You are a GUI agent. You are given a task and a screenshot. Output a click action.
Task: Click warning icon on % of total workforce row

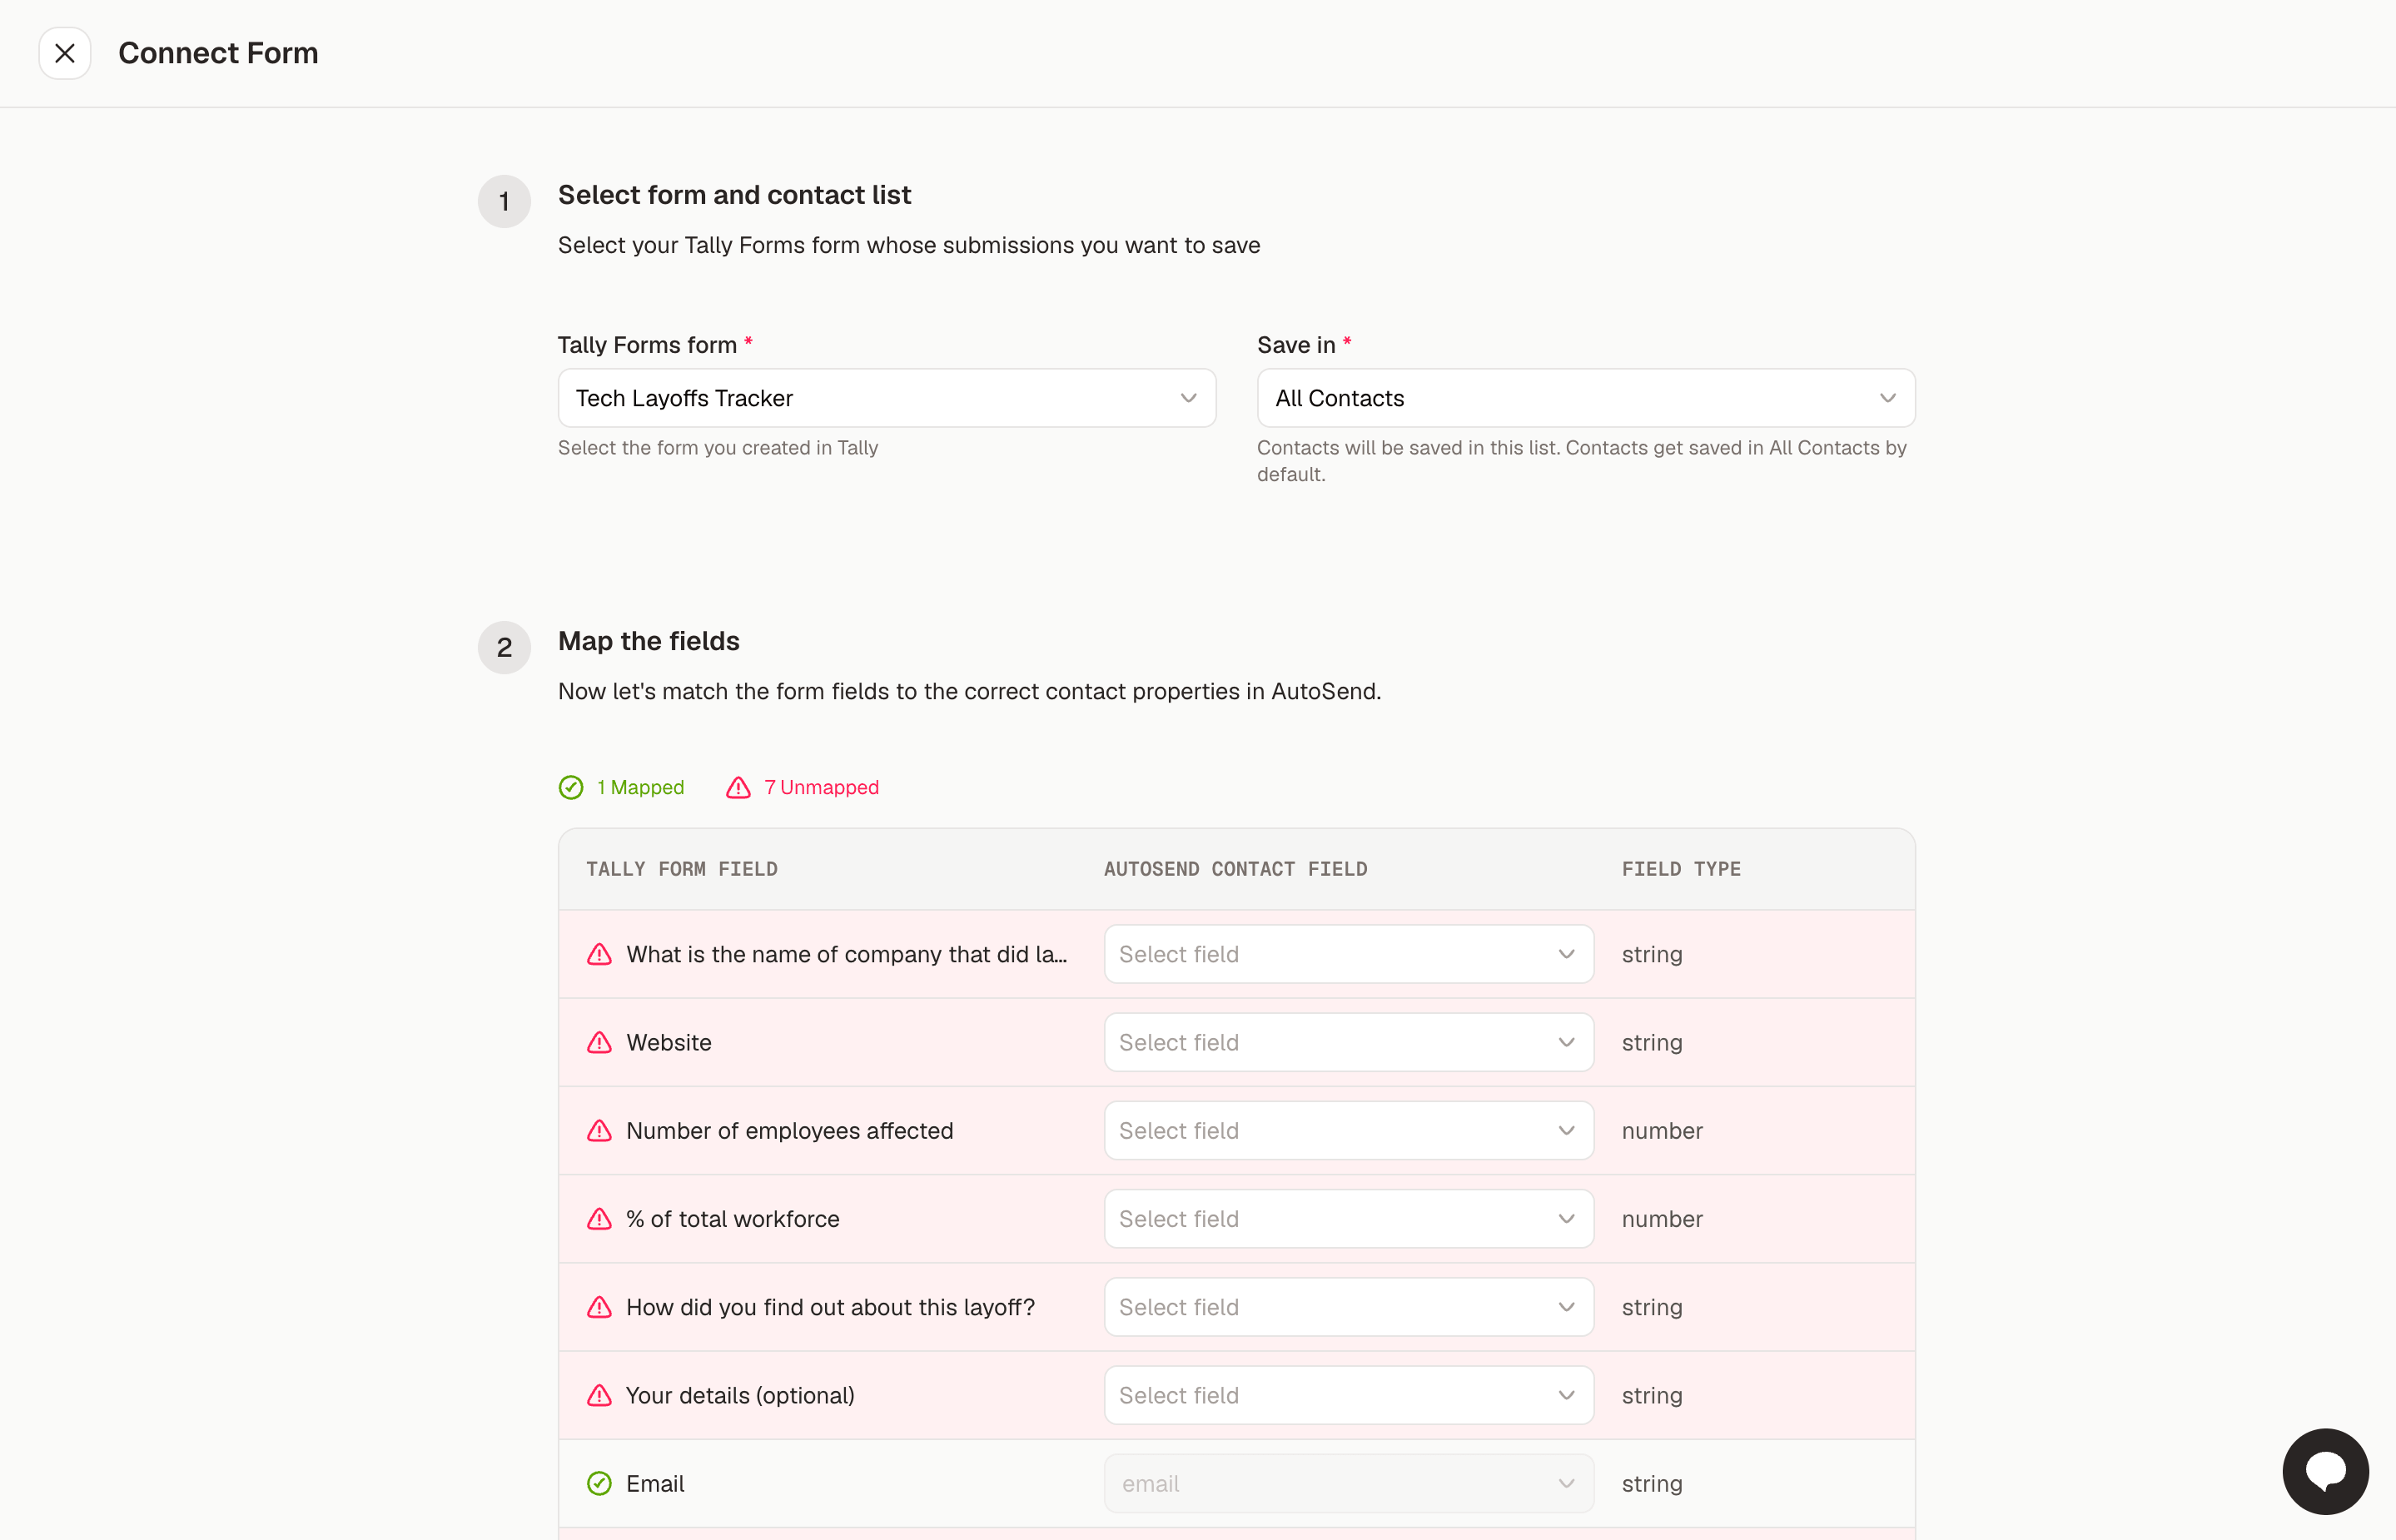(599, 1218)
